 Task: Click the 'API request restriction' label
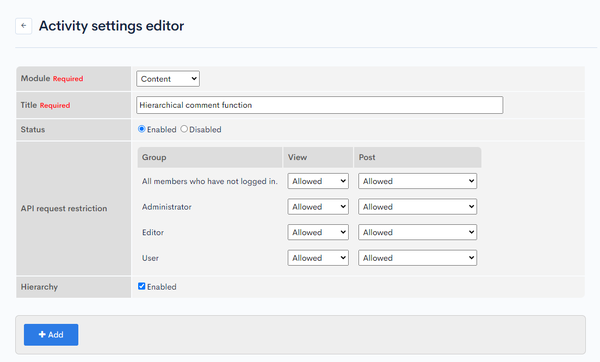(64, 209)
